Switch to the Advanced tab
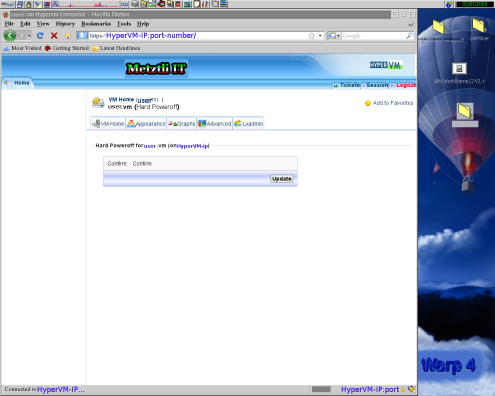The image size is (495, 396). point(214,123)
